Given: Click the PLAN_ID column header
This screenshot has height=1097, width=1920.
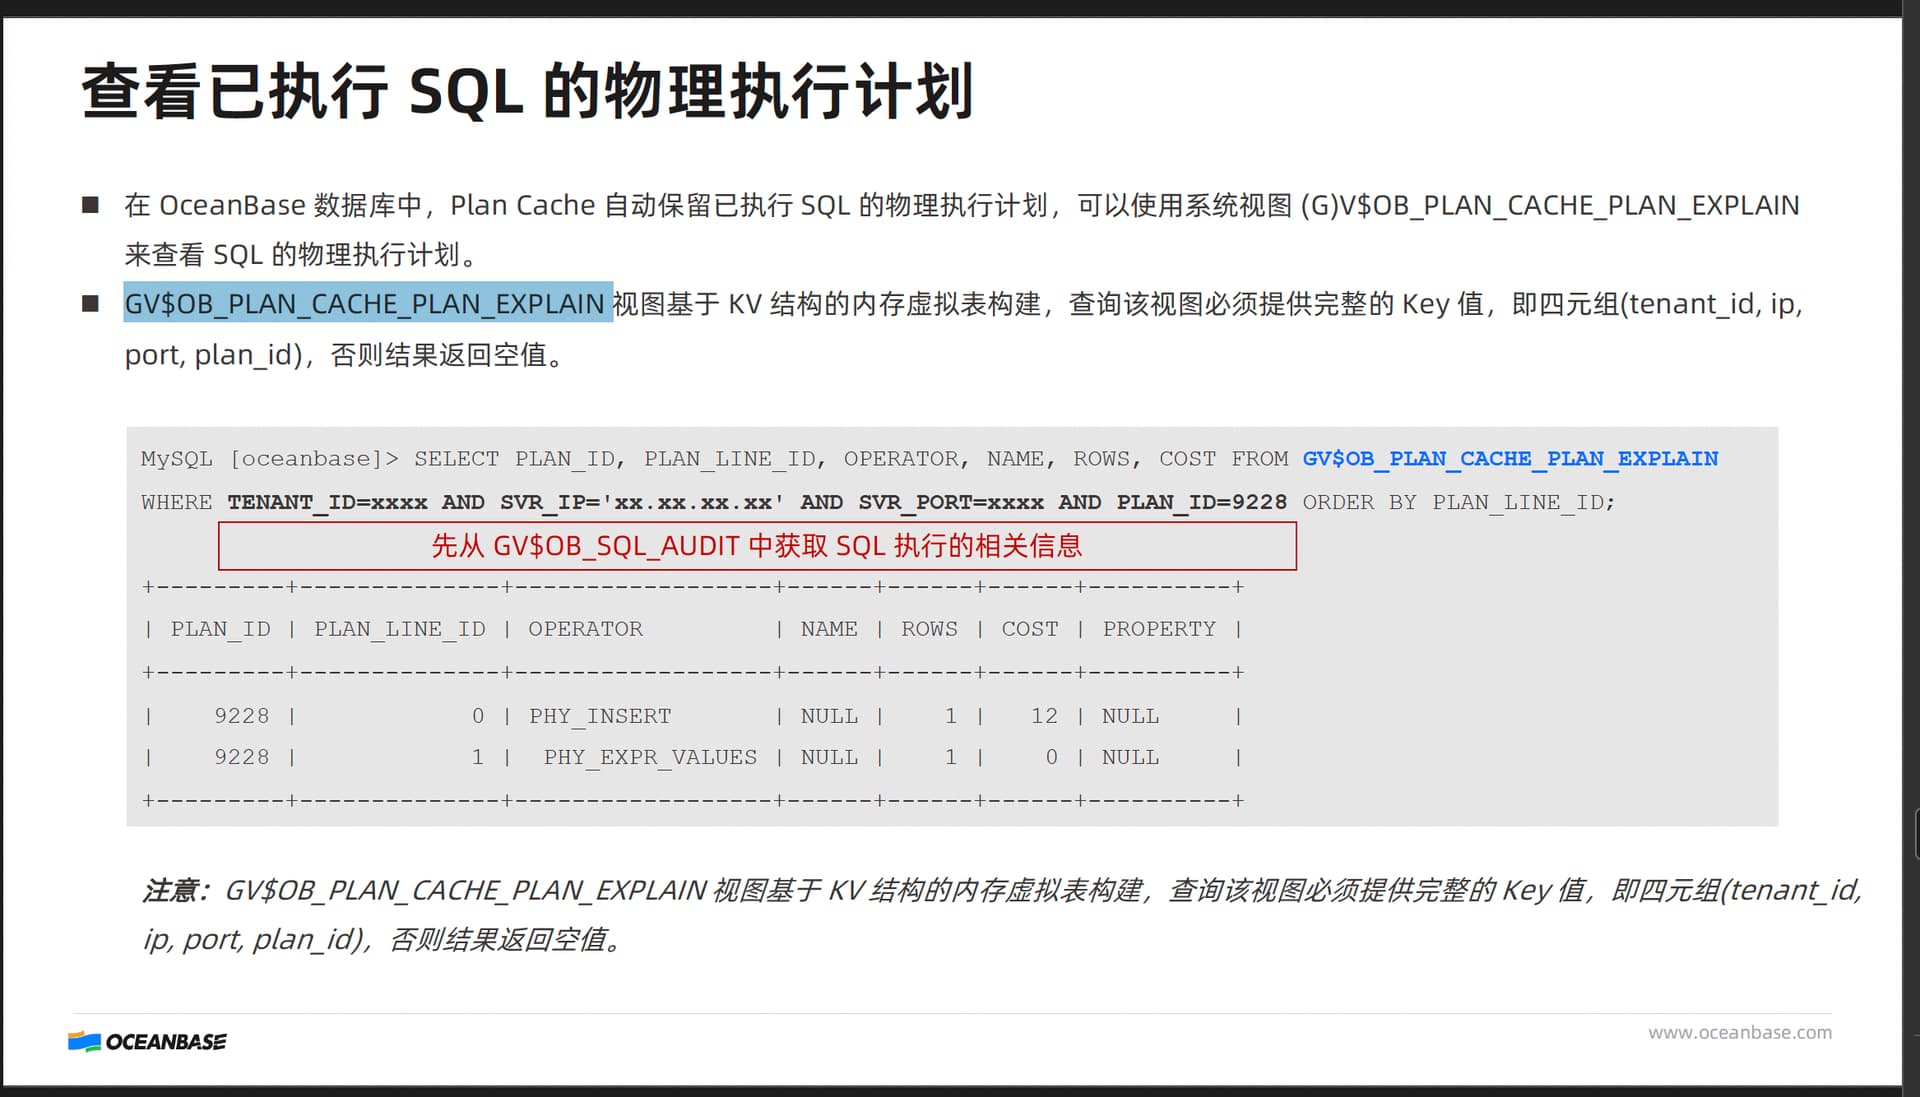Looking at the screenshot, I should (x=221, y=629).
